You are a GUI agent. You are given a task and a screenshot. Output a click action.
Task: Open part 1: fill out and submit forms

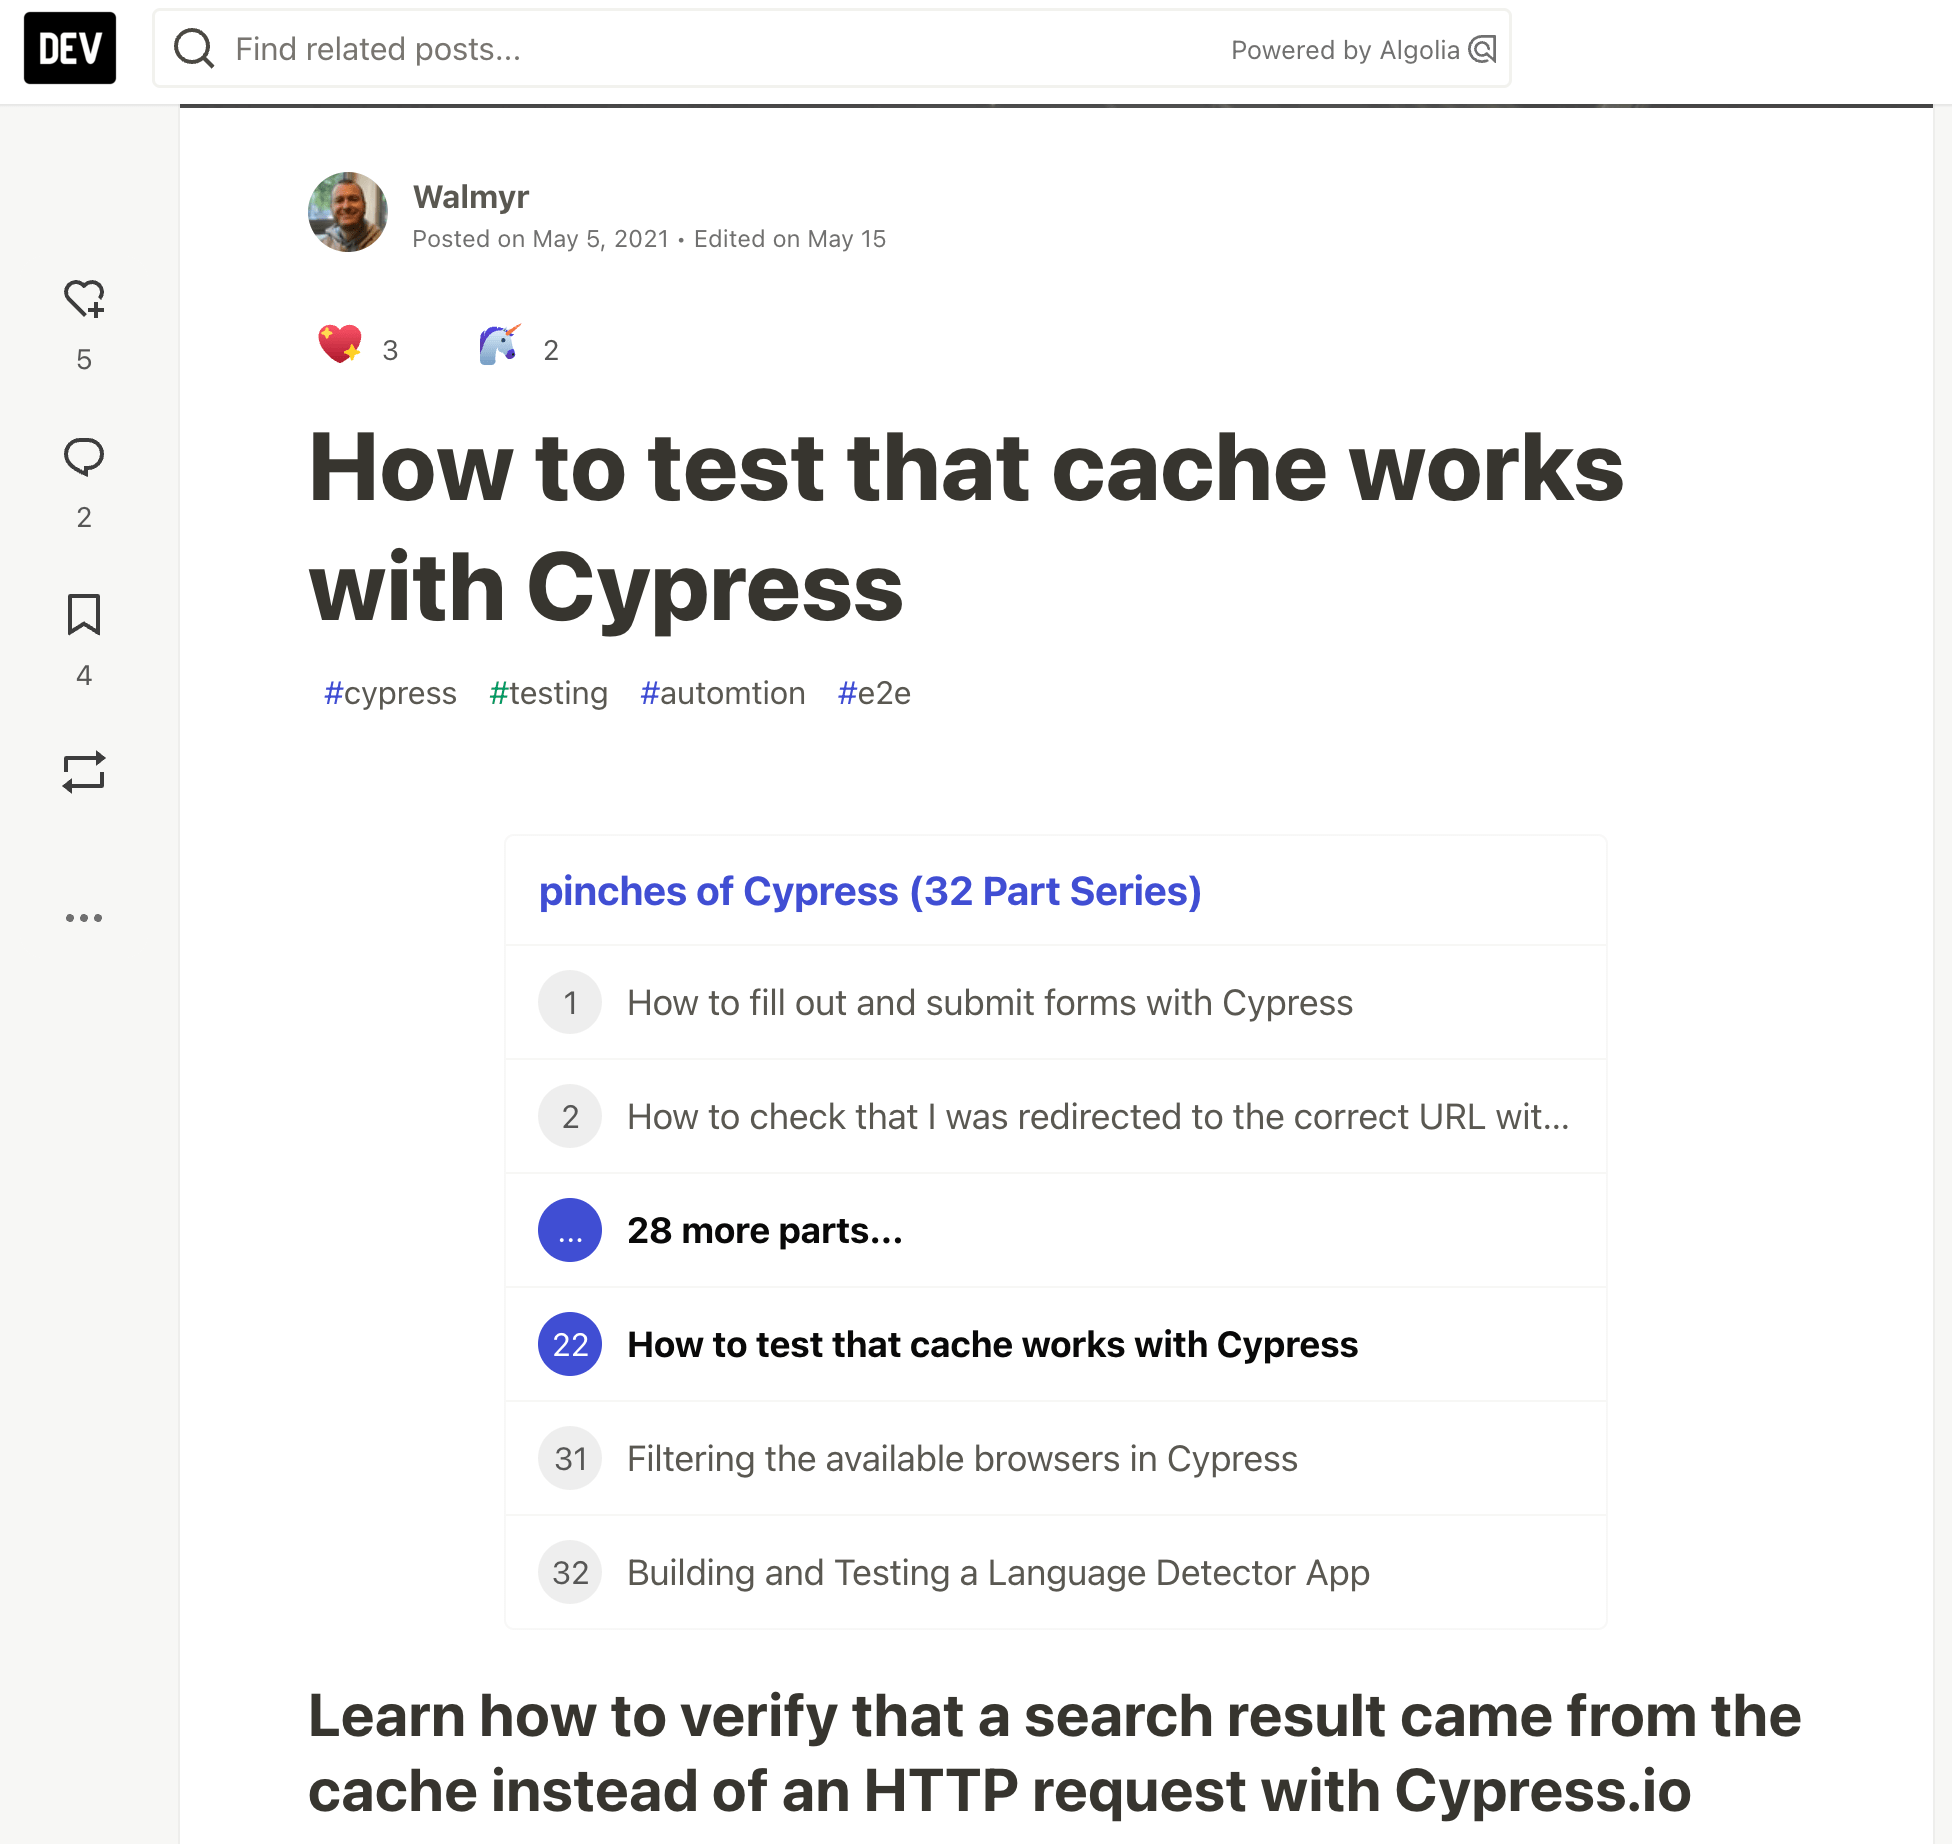point(1056,1002)
